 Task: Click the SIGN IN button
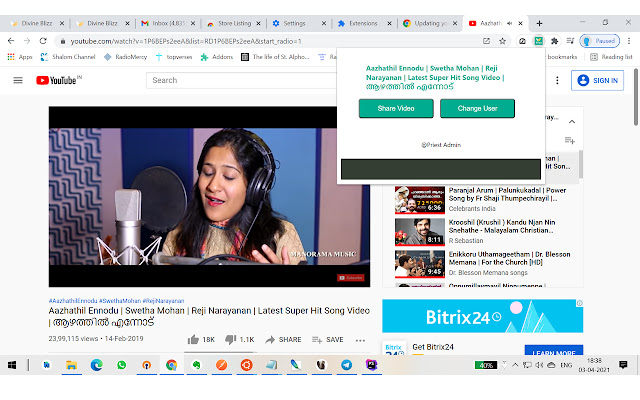click(598, 80)
